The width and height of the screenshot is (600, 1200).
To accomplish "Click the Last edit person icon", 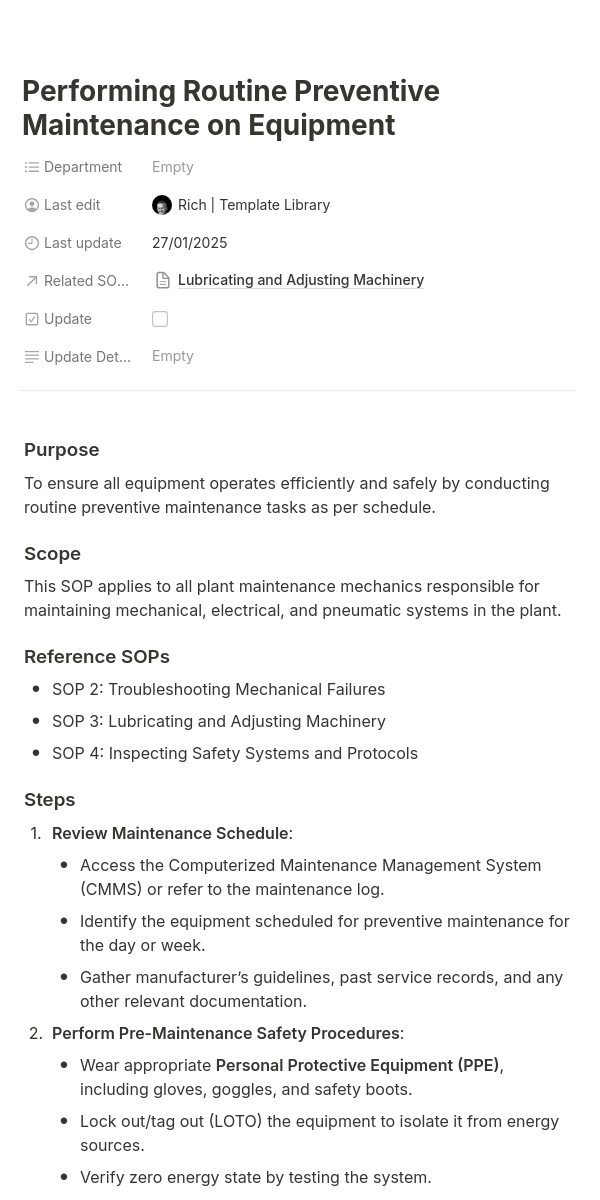I will (32, 205).
